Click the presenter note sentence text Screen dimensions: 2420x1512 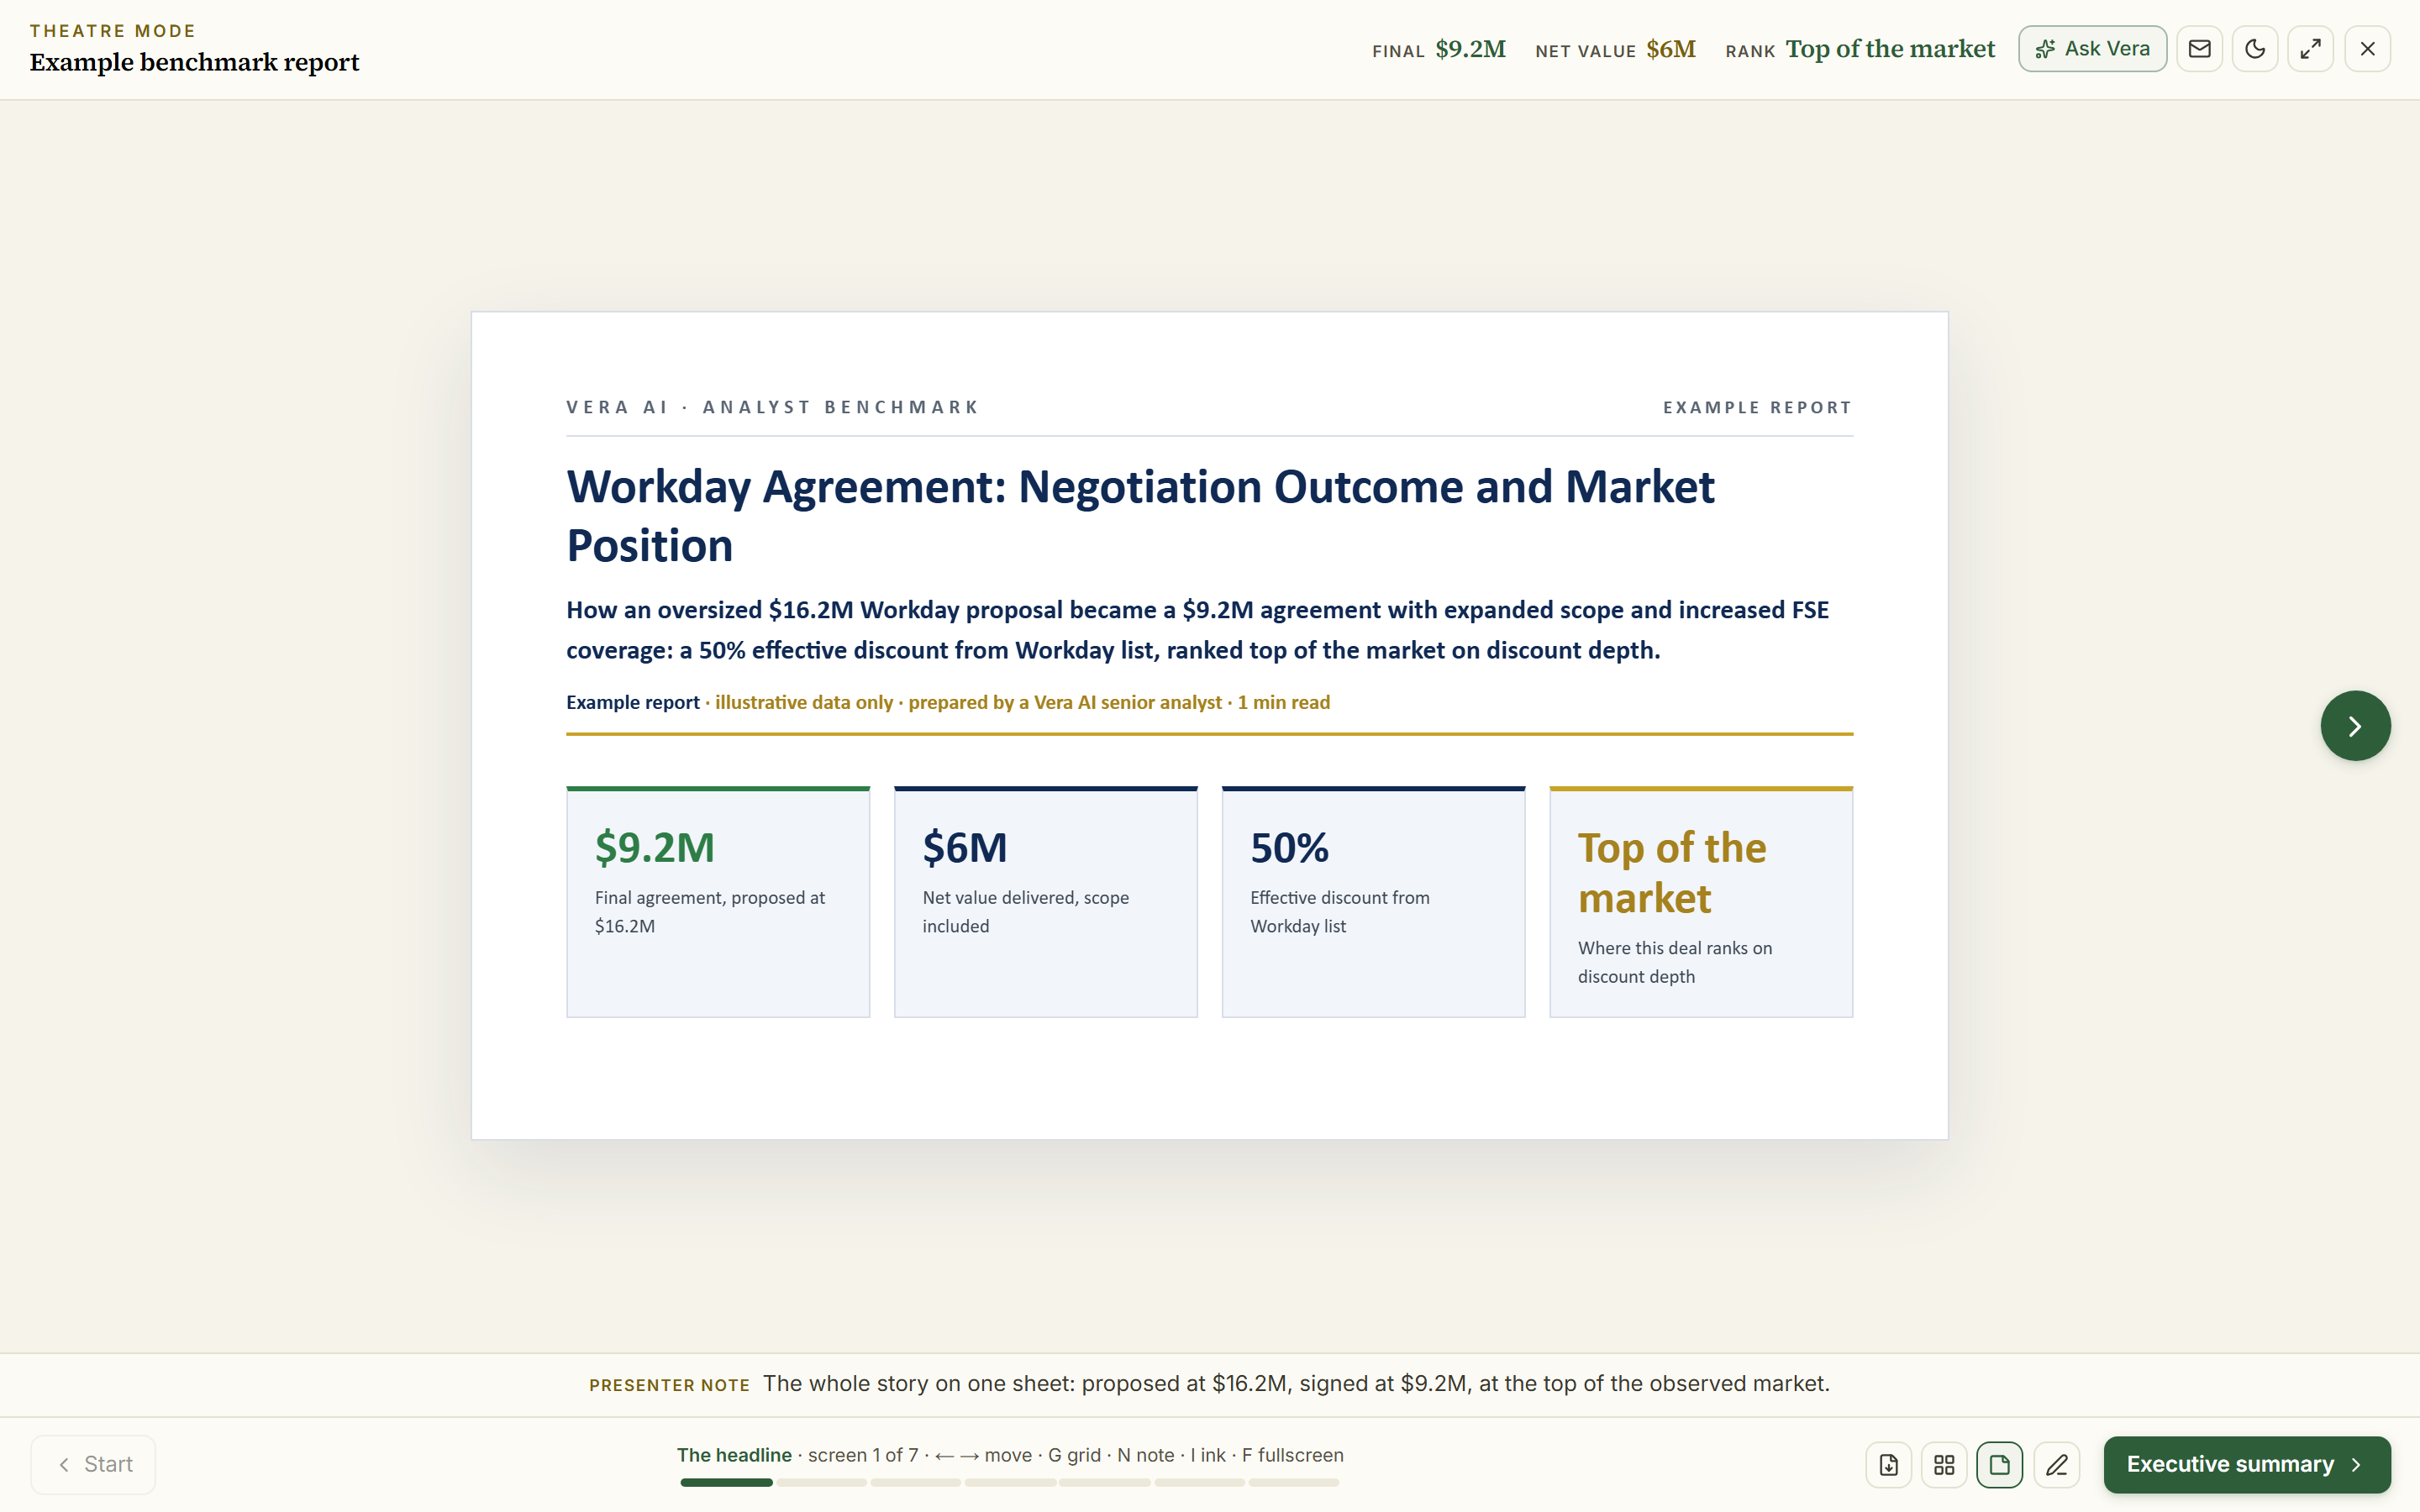(1296, 1384)
